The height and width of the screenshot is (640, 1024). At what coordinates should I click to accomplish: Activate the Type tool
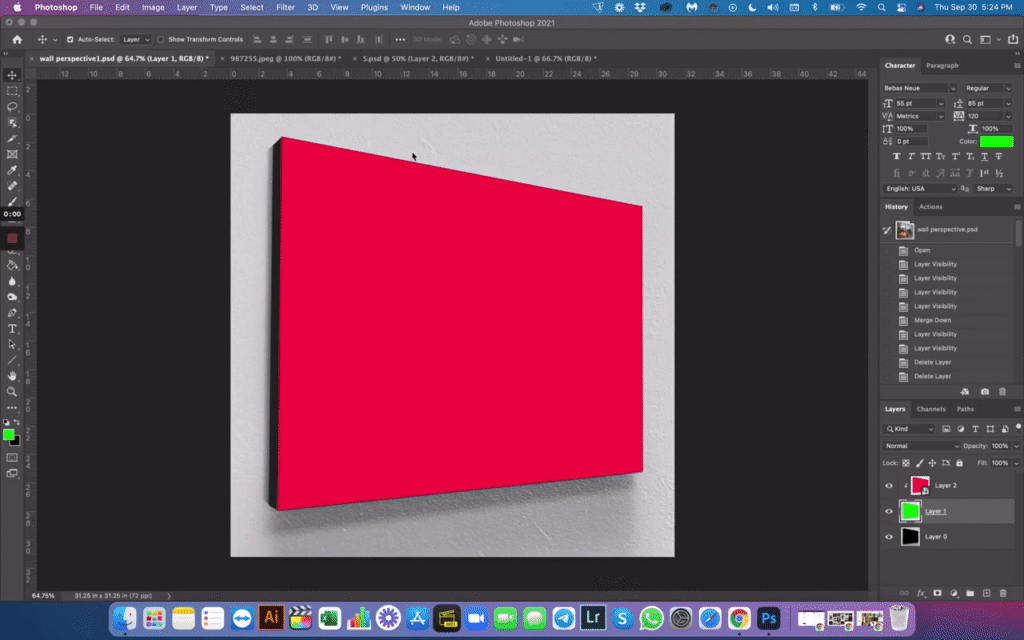click(x=12, y=328)
